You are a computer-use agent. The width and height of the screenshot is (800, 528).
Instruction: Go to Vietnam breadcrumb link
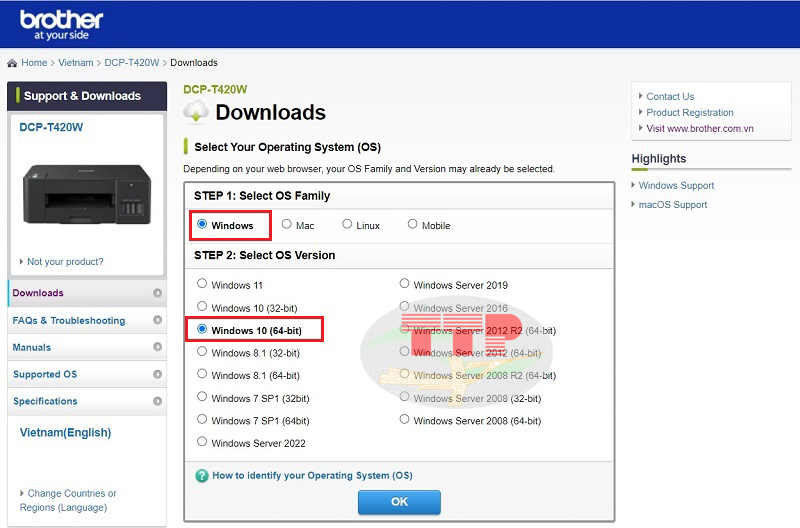coord(76,63)
